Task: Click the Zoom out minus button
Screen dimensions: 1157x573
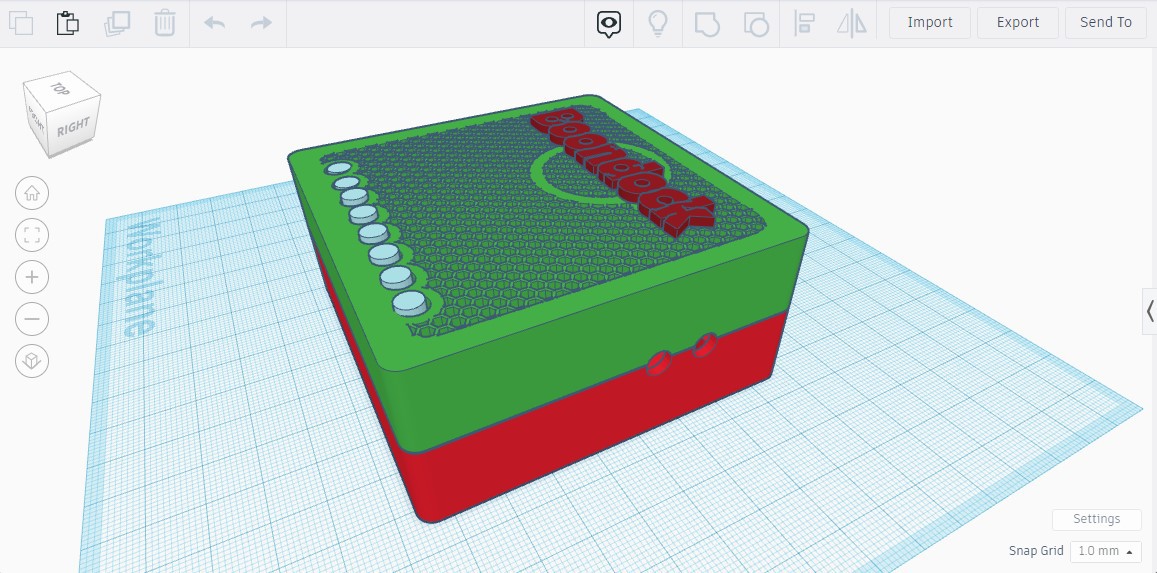Action: pos(32,319)
